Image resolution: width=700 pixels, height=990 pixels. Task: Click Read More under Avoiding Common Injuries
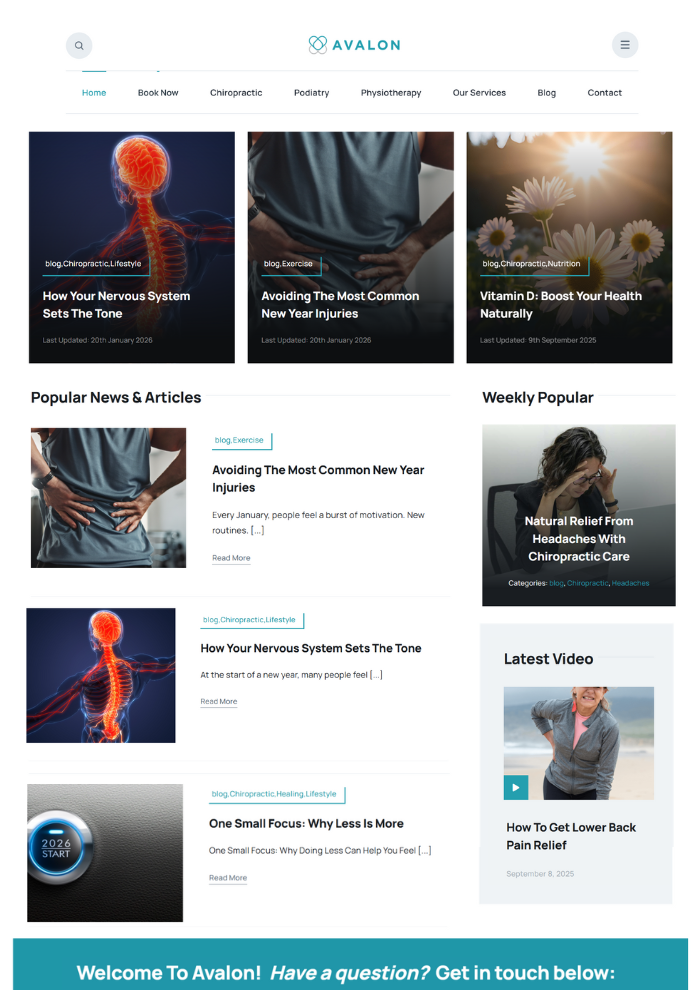pos(231,558)
